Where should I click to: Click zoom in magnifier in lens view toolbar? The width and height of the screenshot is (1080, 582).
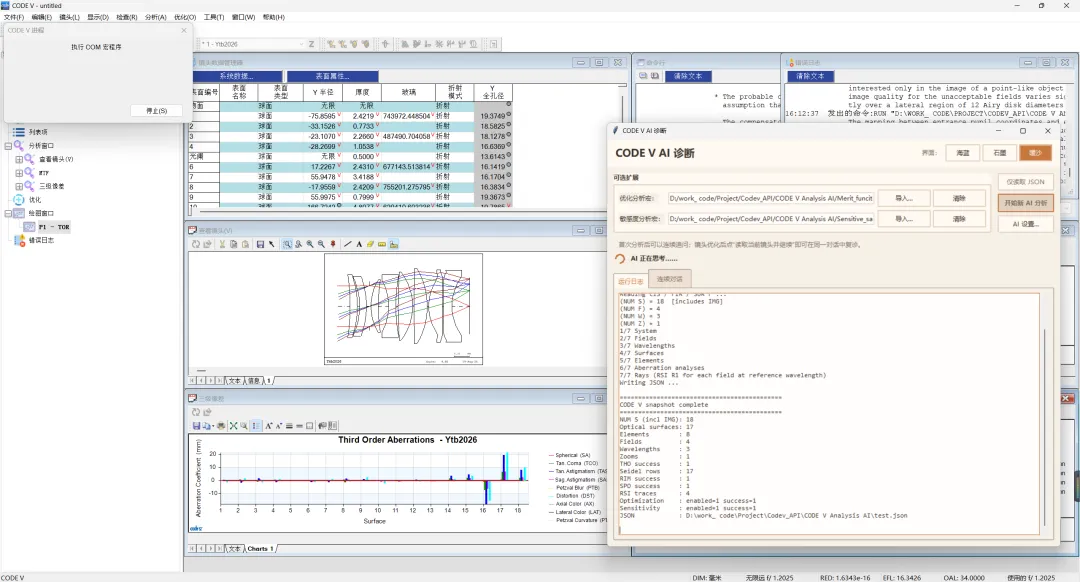310,245
